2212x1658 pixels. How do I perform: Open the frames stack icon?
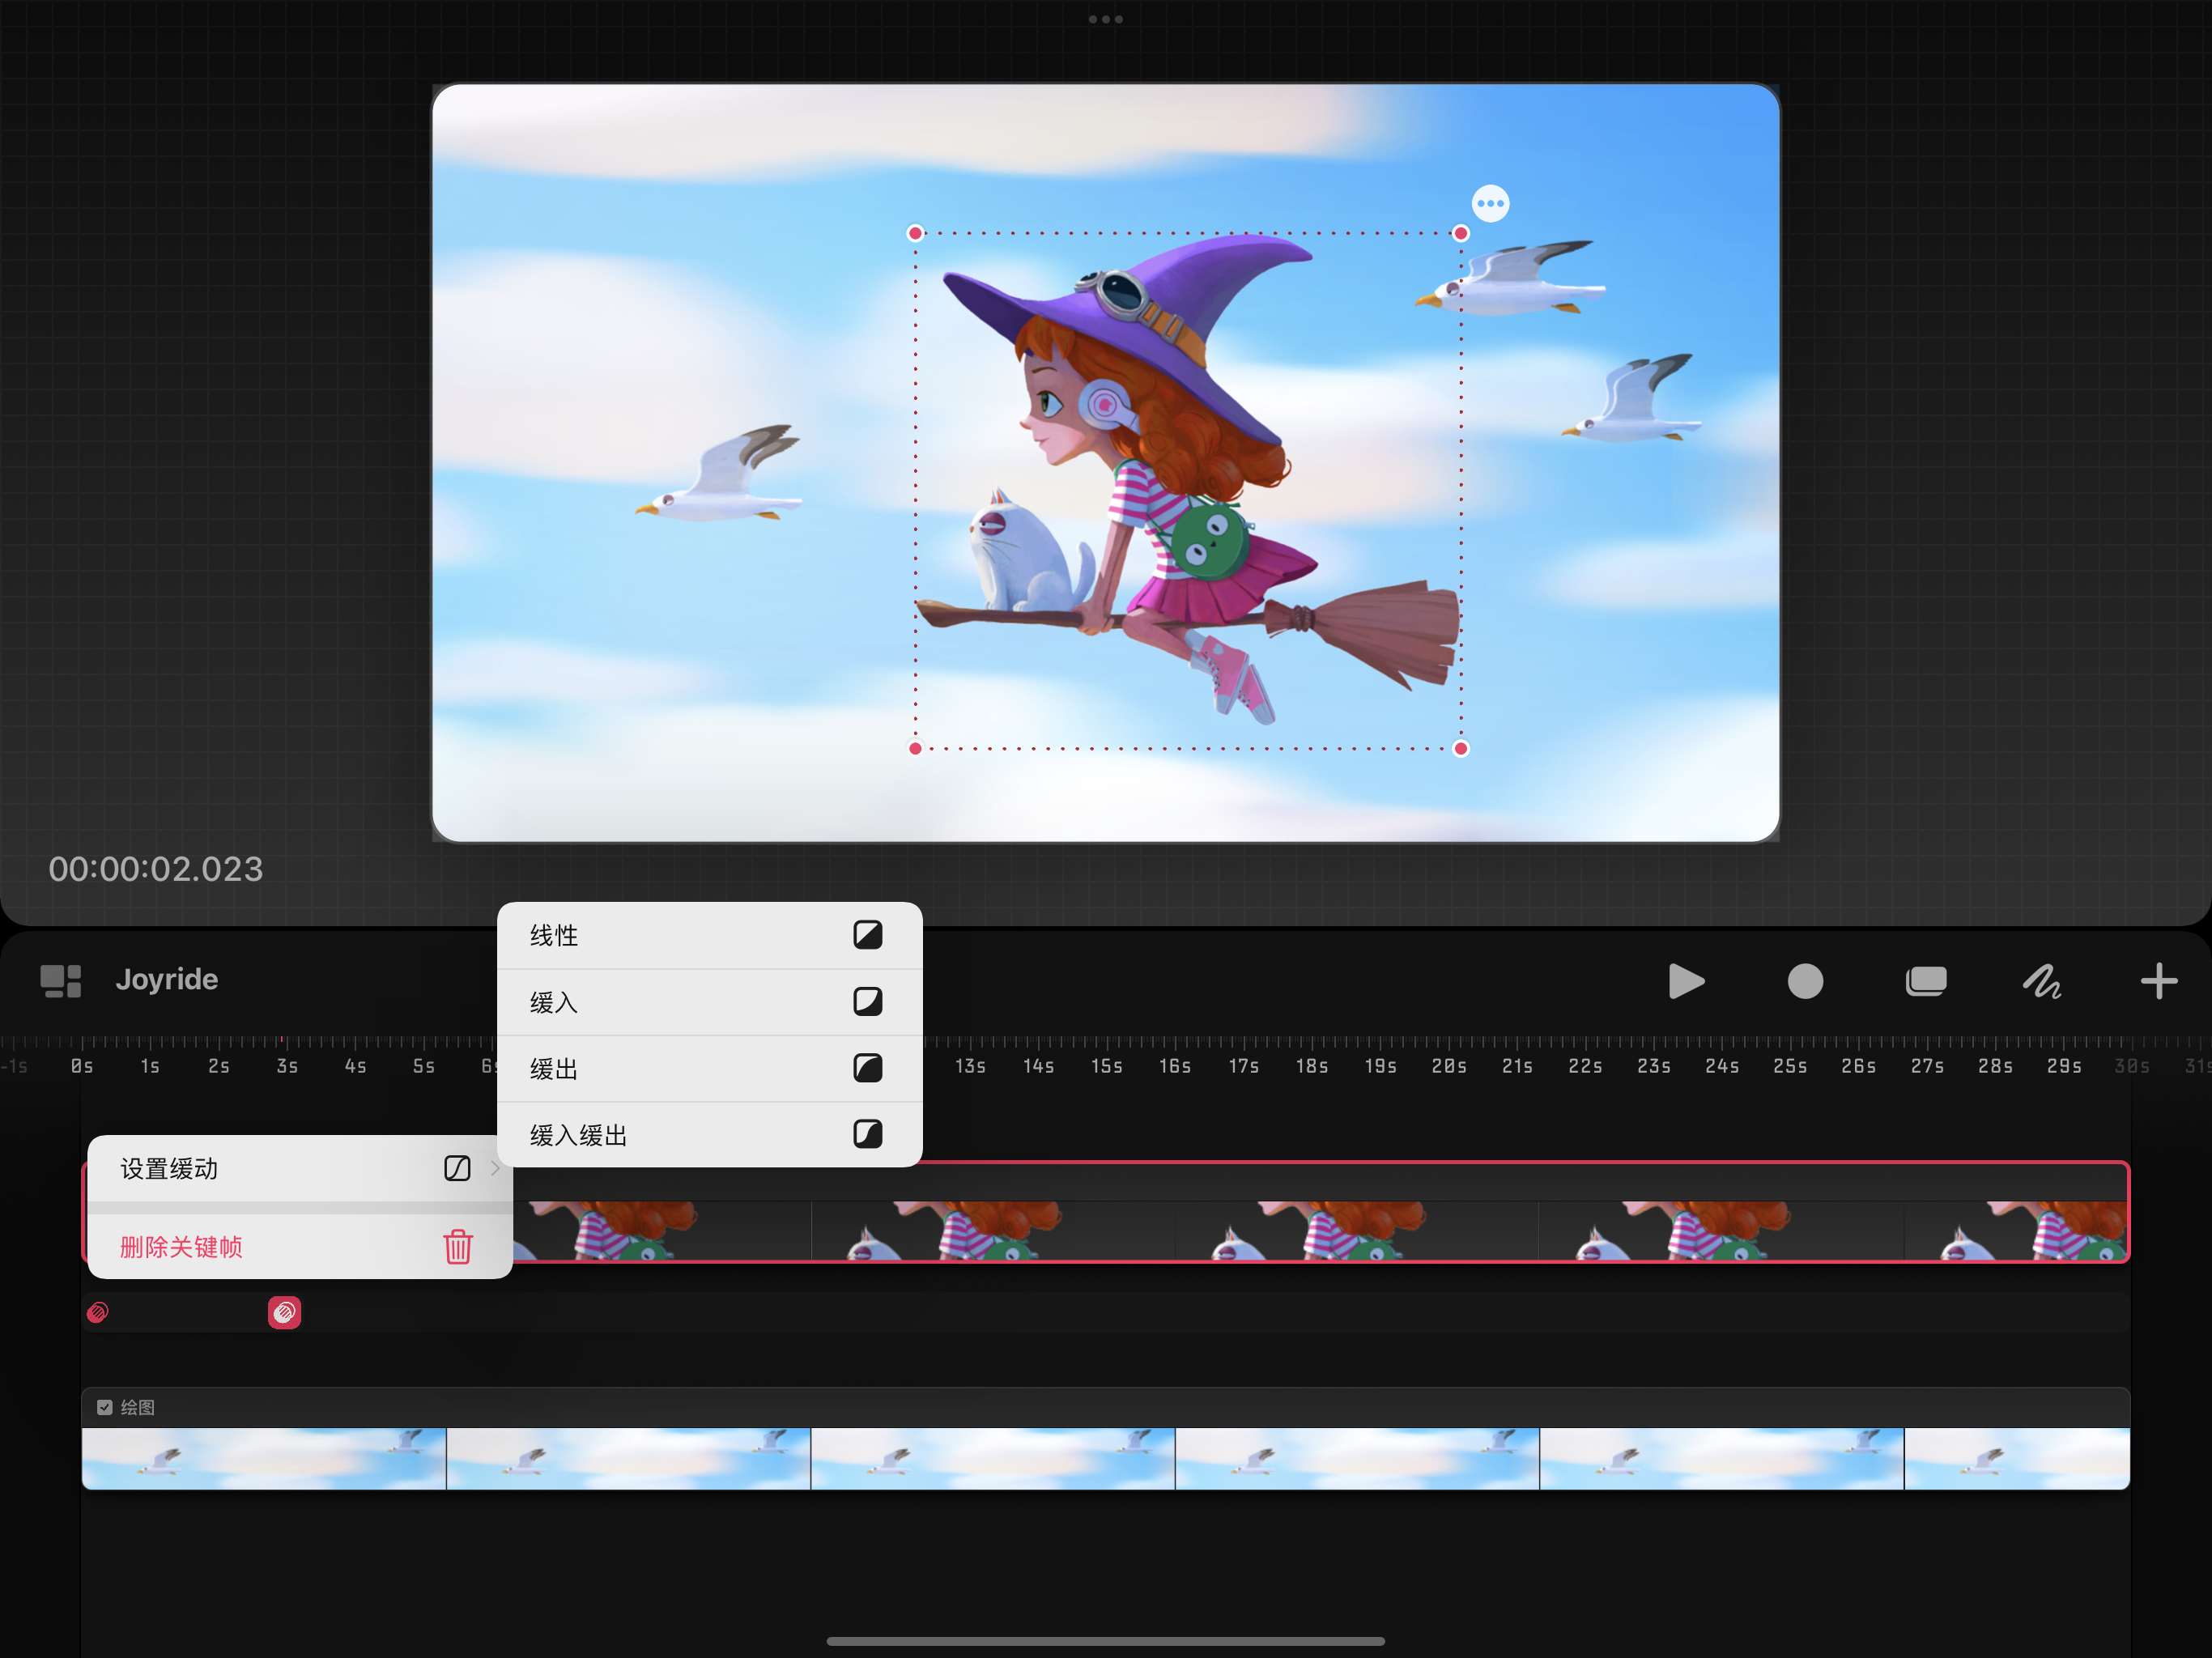[1925, 981]
